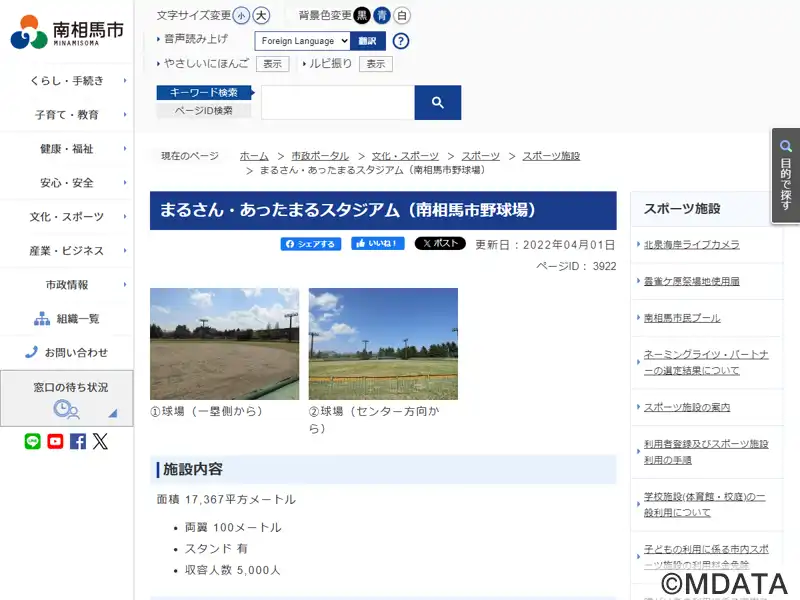
Task: Select small text size 小
Action: [x=242, y=15]
